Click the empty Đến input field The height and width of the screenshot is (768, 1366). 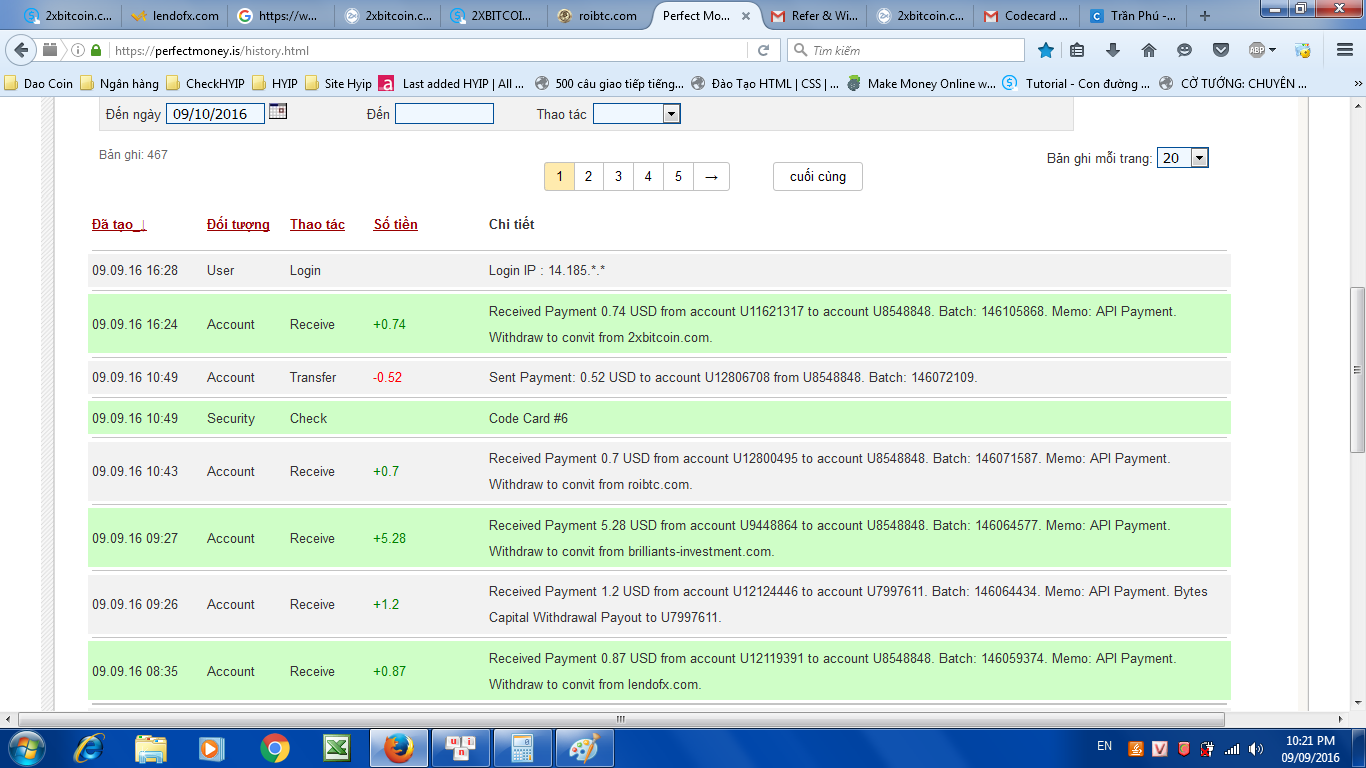point(444,114)
